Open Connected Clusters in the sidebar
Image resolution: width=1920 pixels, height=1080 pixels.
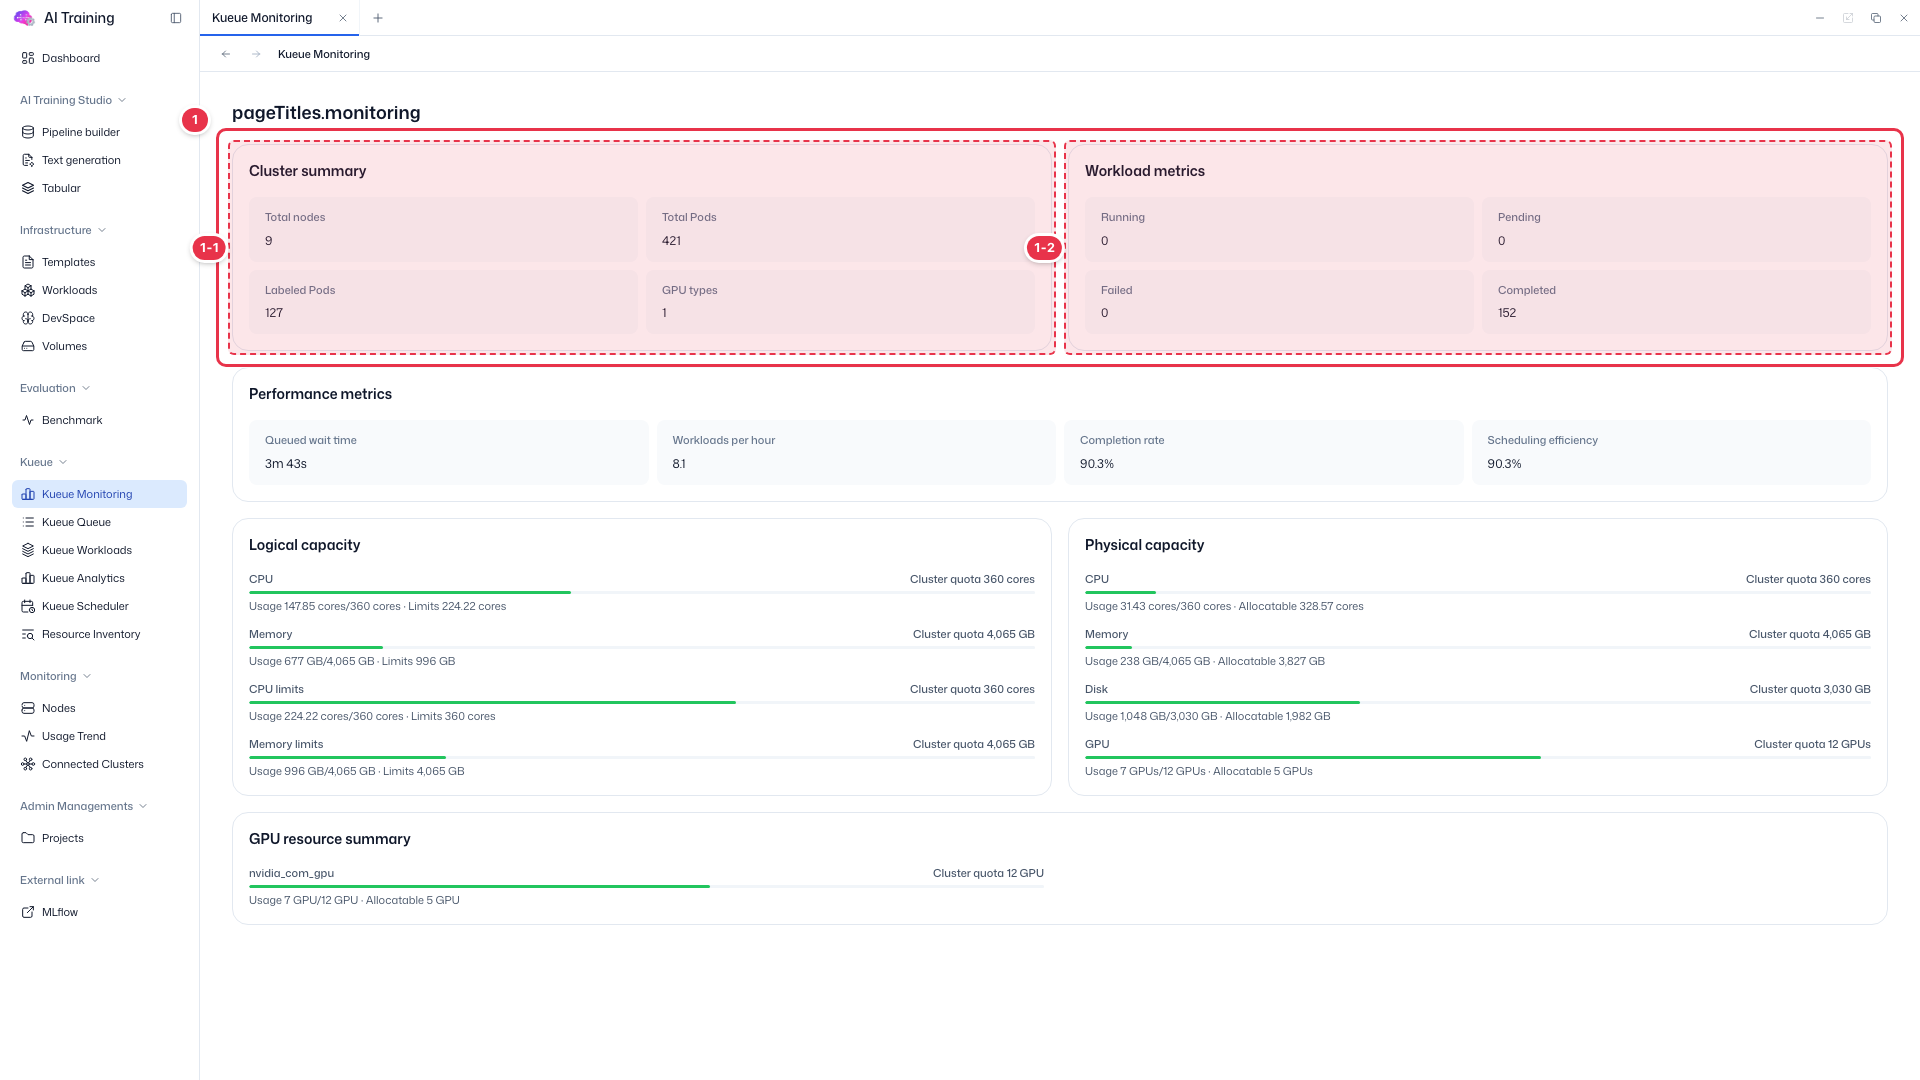coord(99,764)
